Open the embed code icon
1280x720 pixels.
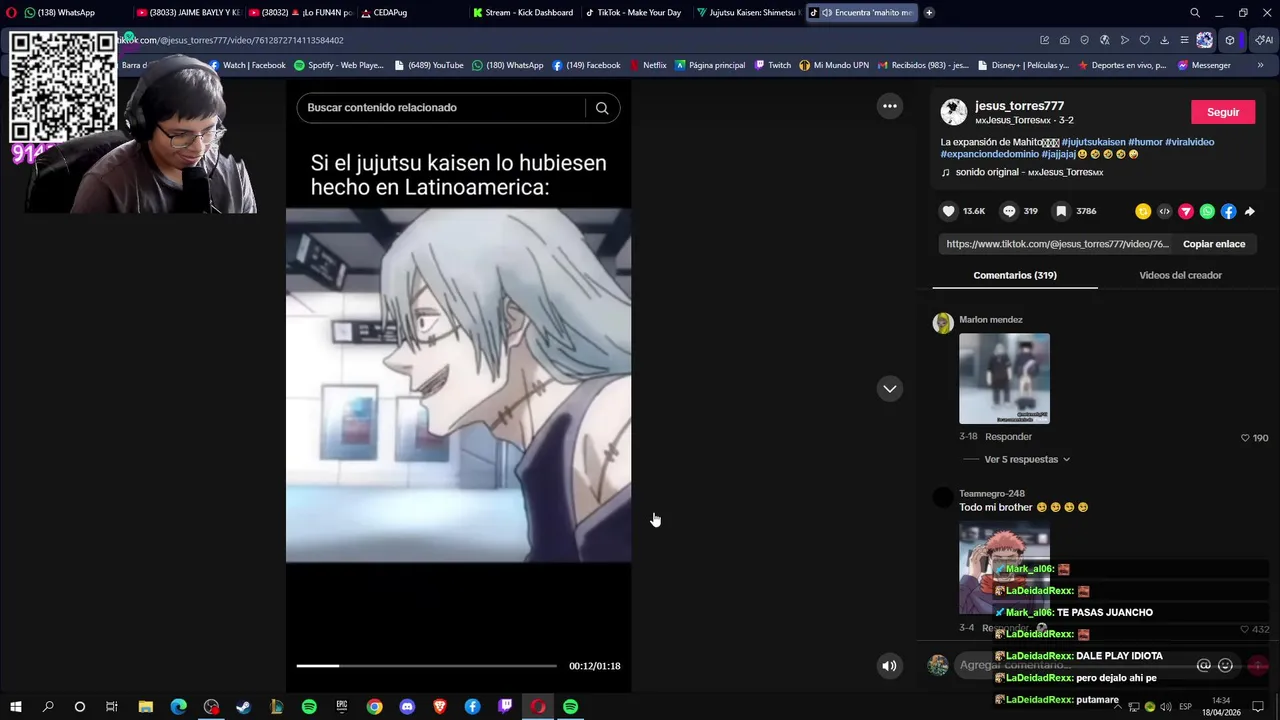(1164, 211)
